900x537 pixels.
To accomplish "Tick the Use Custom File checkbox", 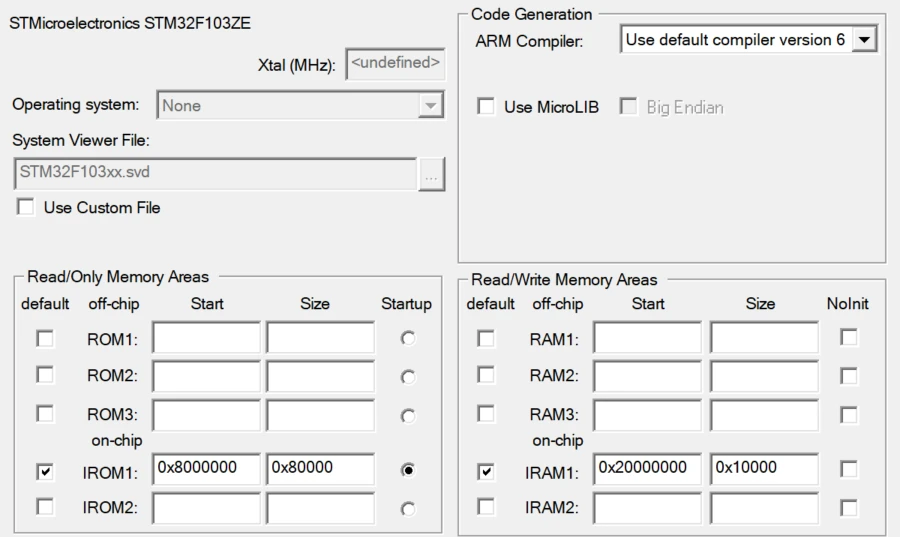I will pos(25,207).
